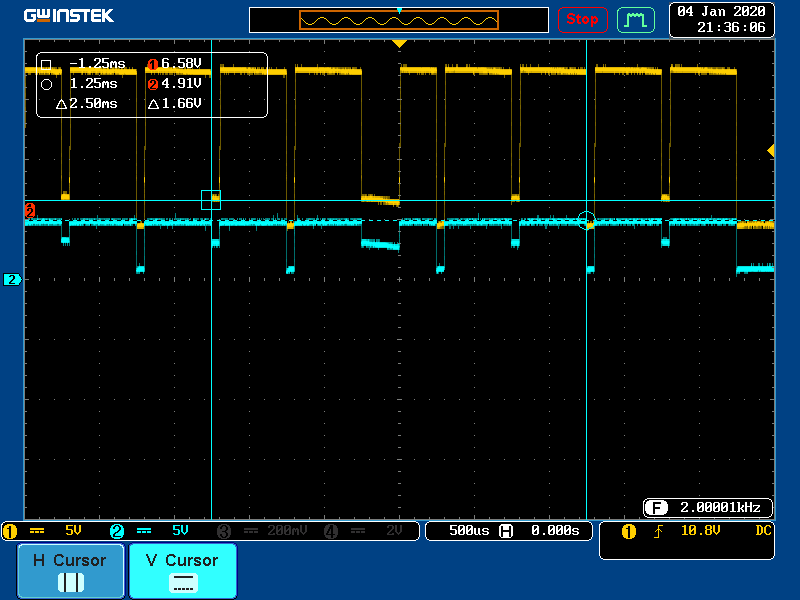Select the V Cursor menu item
Screen dimensions: 800x600
[x=182, y=570]
